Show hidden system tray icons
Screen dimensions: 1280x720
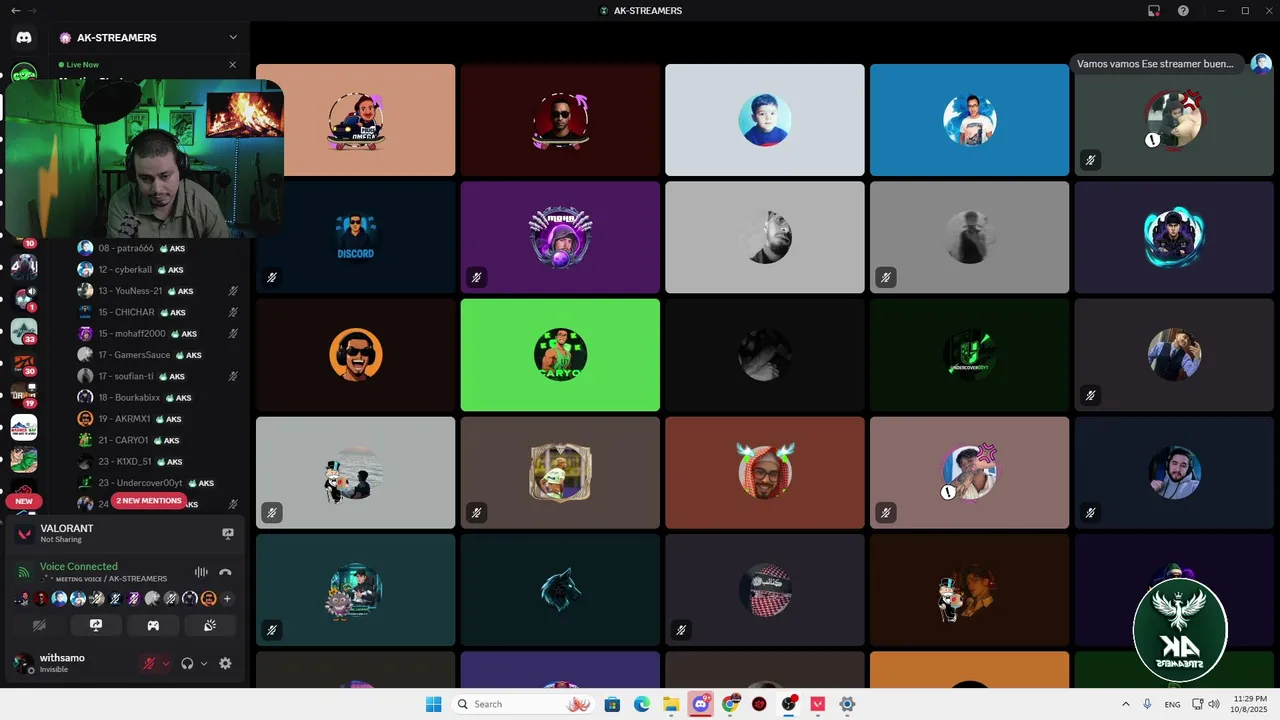1126,704
